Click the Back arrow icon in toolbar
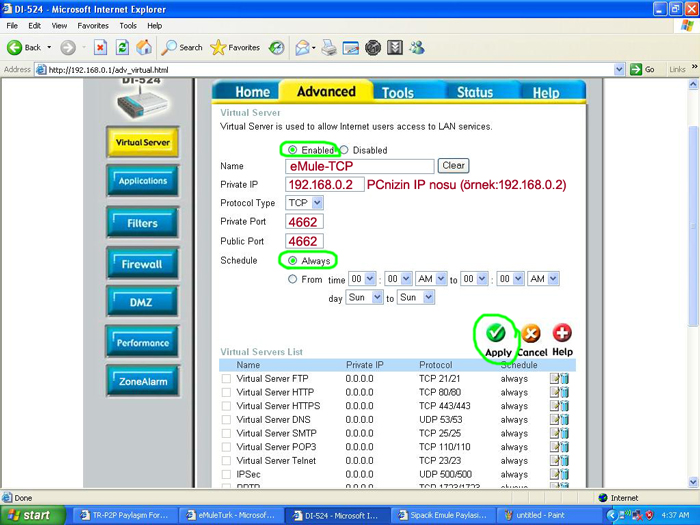Viewport: 700px width, 525px height. coord(14,47)
